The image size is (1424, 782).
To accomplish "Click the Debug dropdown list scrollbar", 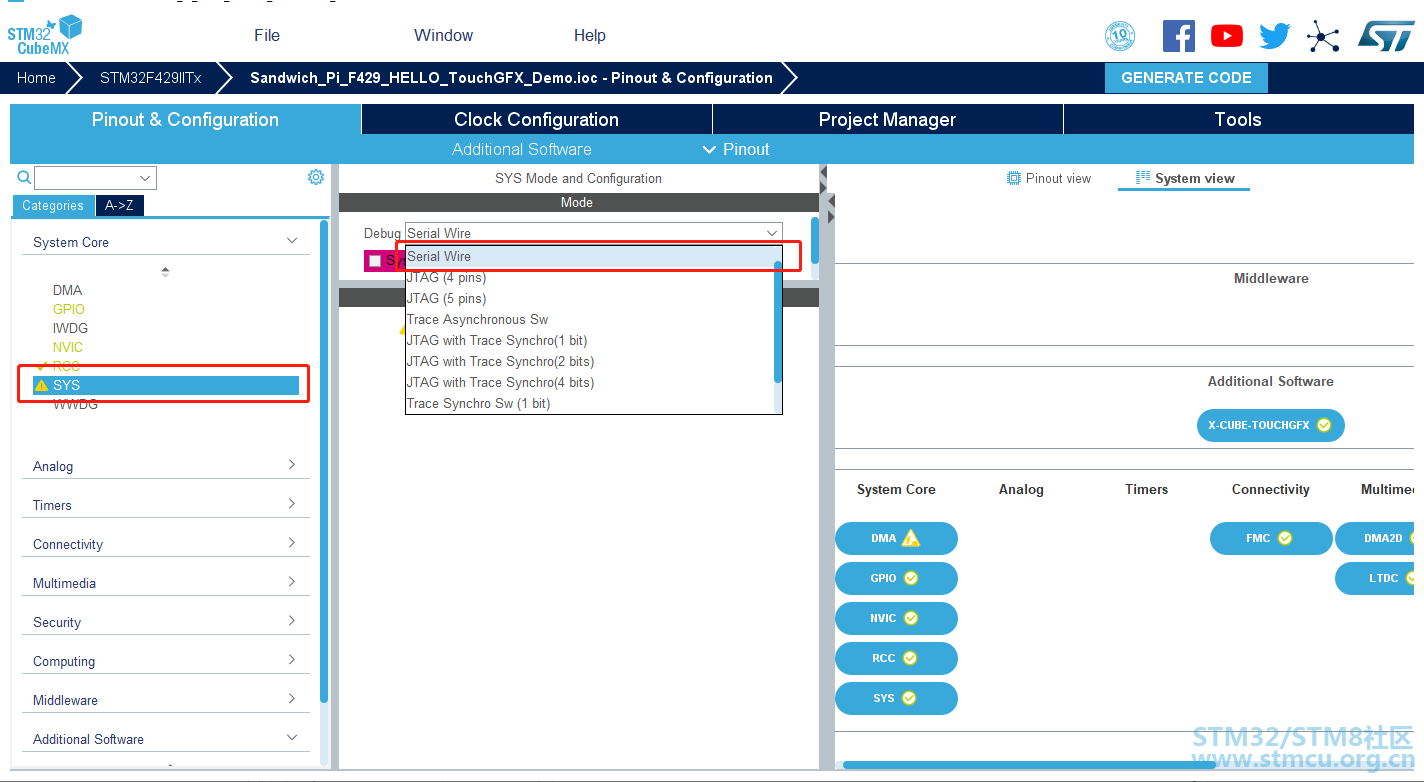I will (778, 321).
